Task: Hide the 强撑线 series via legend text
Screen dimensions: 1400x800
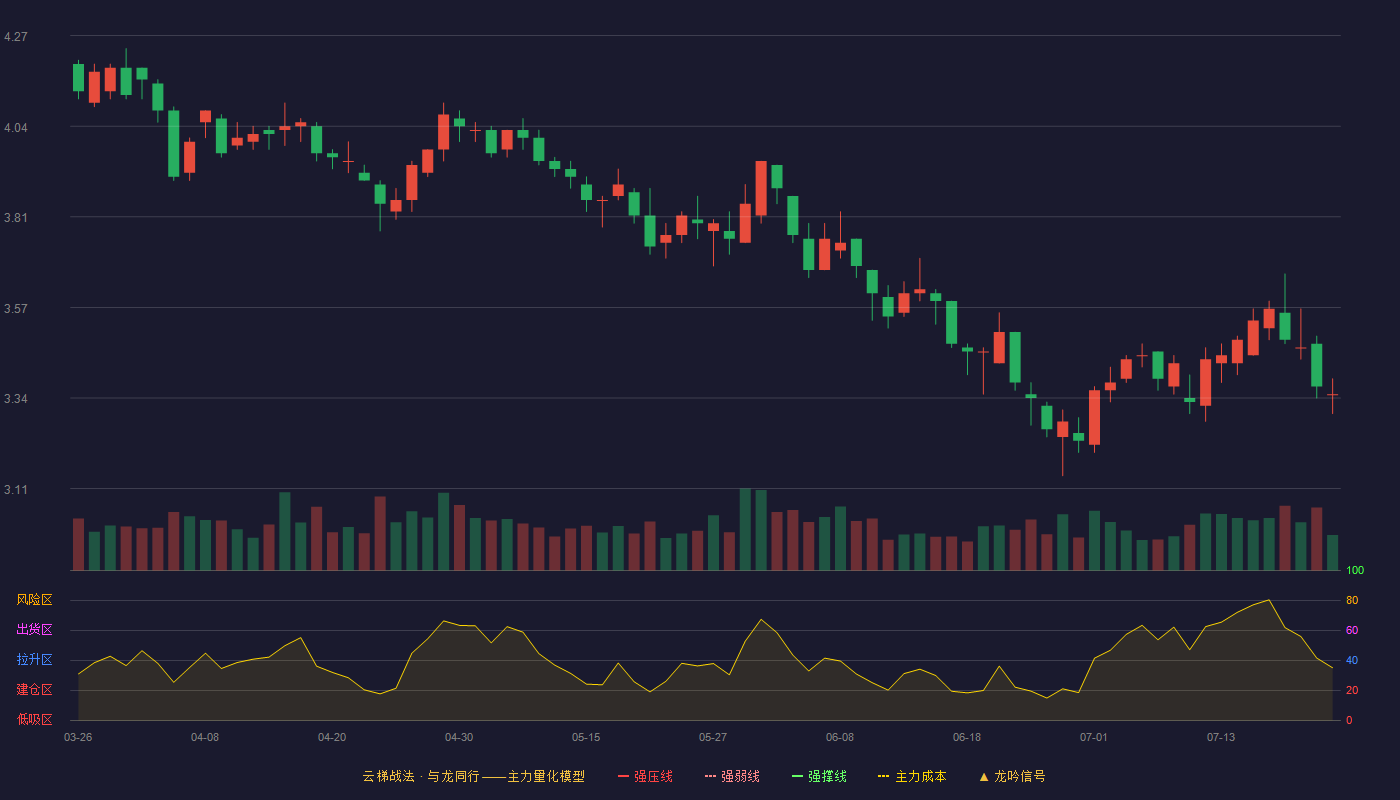Action: pos(828,776)
